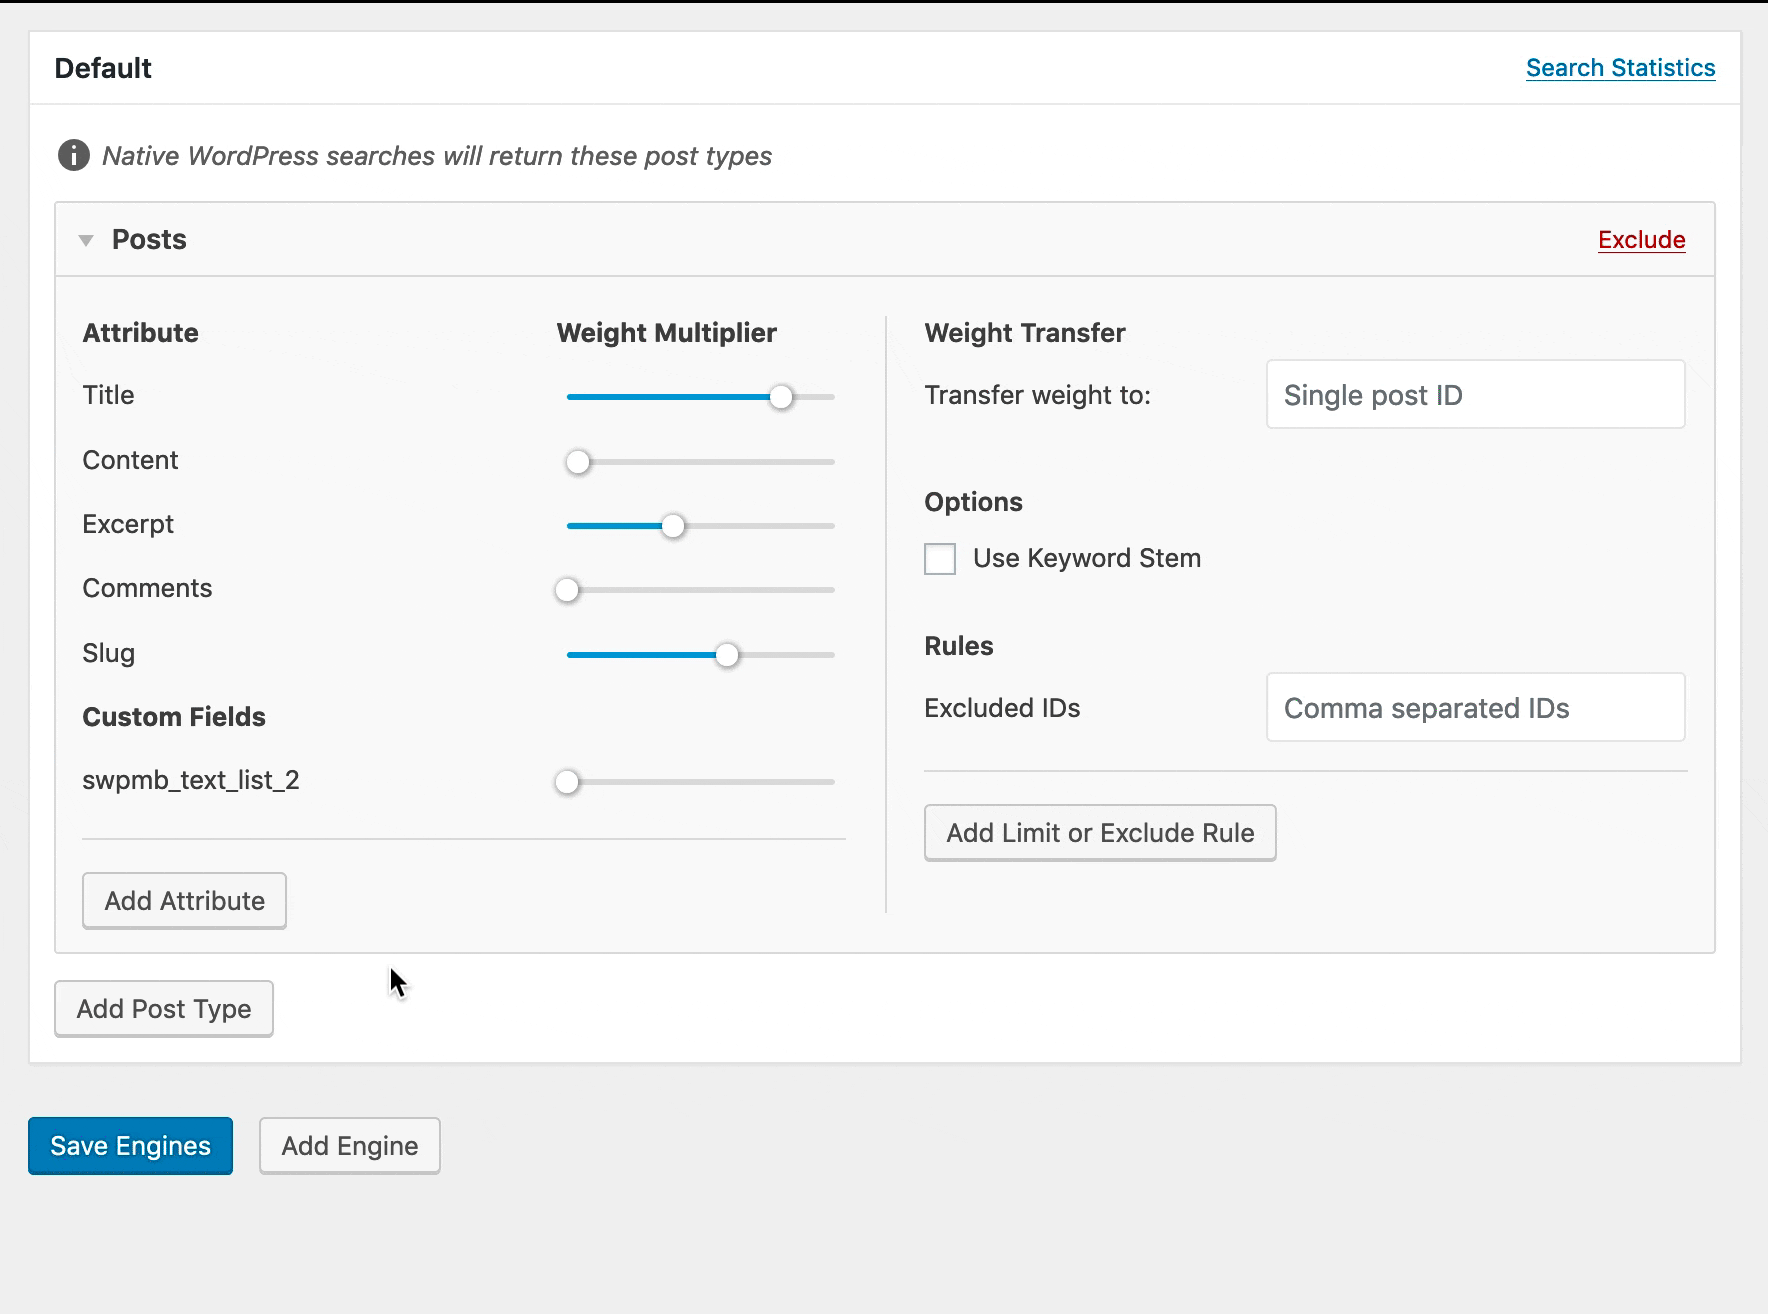The height and width of the screenshot is (1314, 1768).
Task: Click the Add Engine button
Action: pos(349,1146)
